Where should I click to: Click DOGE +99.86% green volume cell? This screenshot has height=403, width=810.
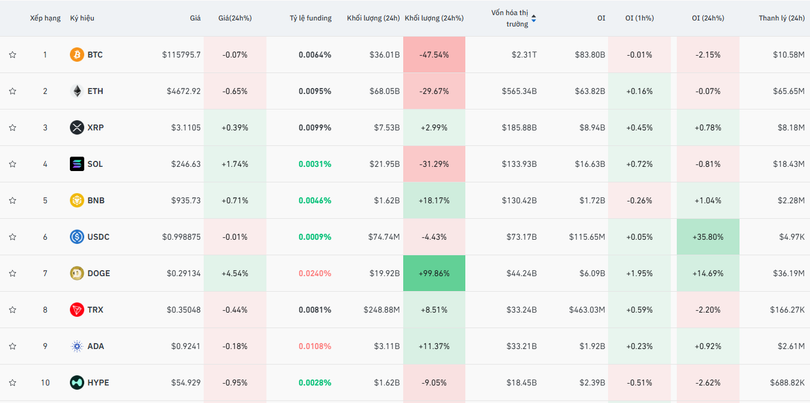click(435, 273)
